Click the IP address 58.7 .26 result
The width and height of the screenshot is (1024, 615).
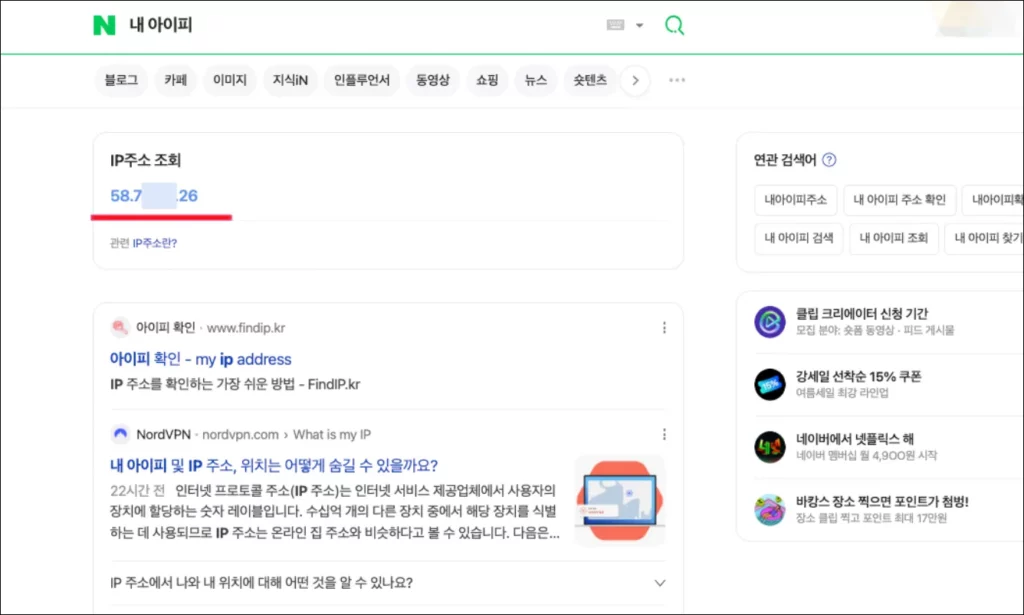(153, 196)
